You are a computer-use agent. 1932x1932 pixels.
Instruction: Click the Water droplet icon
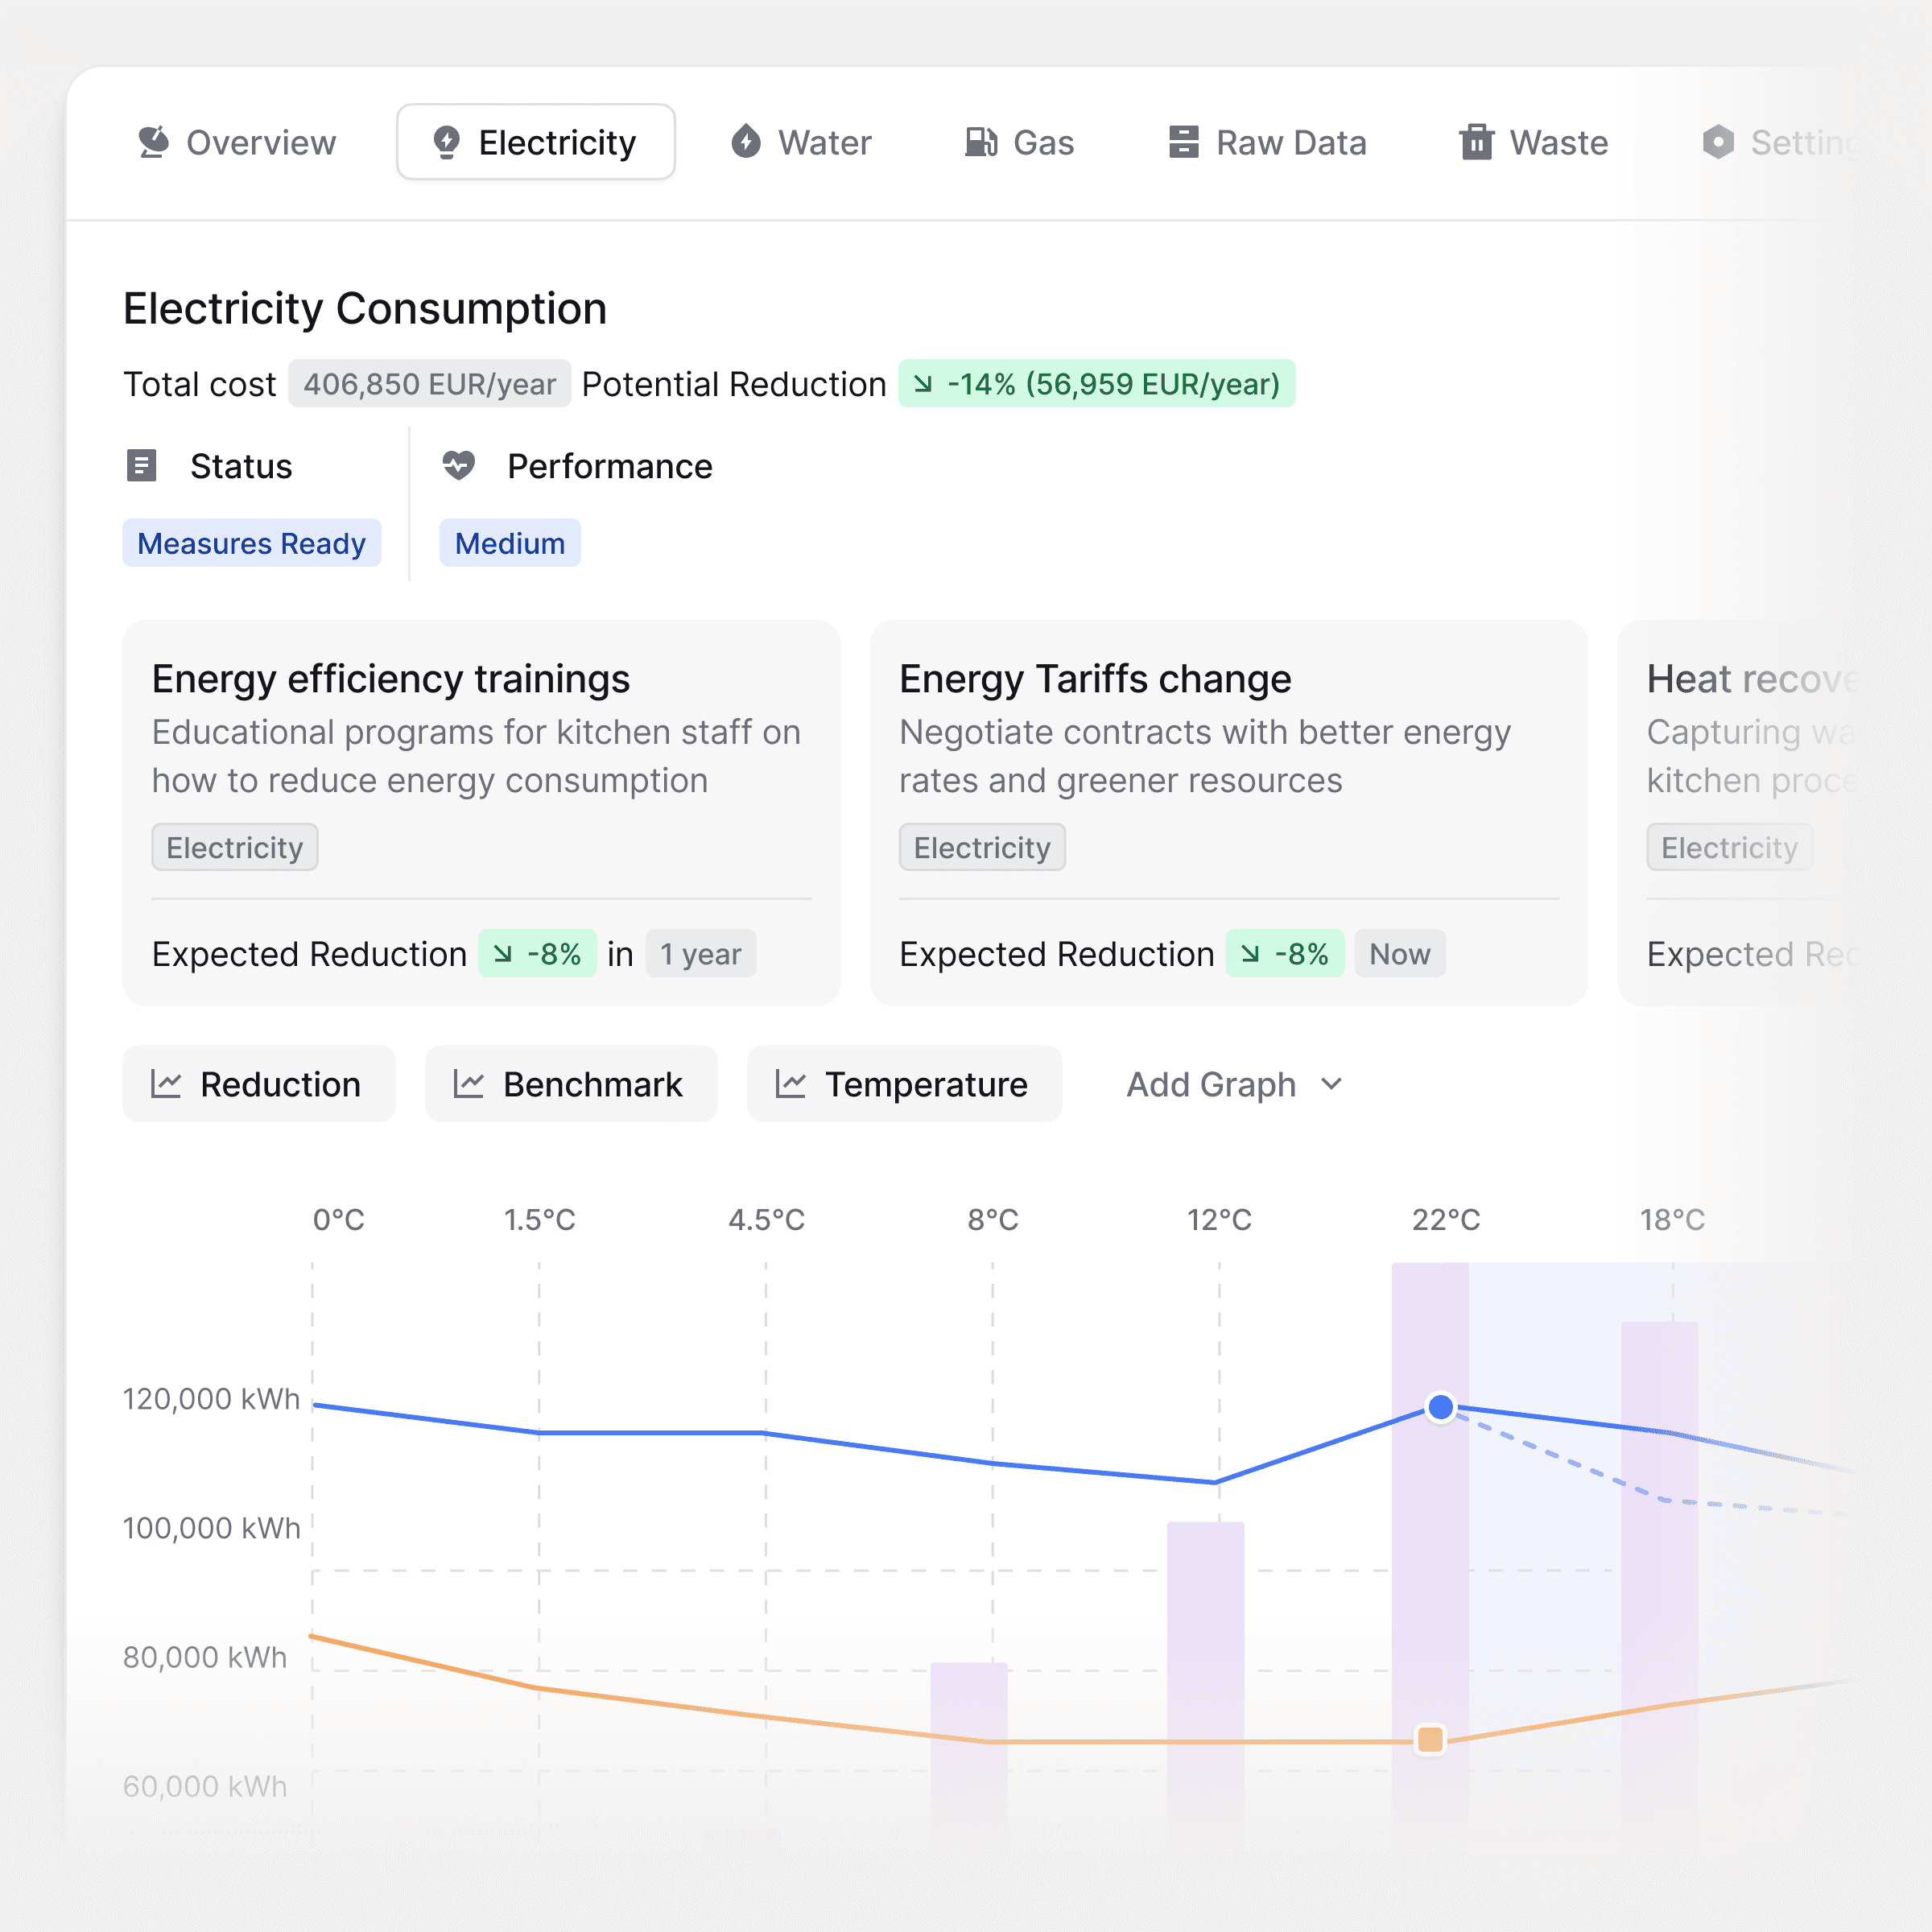coord(746,142)
